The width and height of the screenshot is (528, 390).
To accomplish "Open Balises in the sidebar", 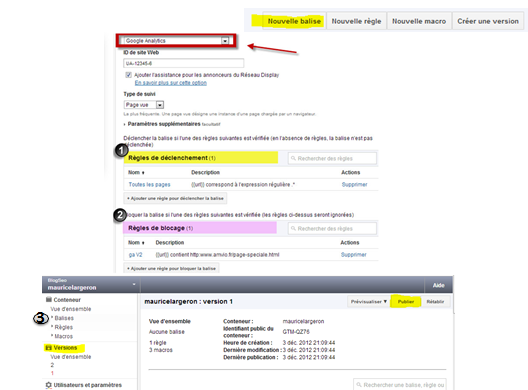I will coord(64,318).
